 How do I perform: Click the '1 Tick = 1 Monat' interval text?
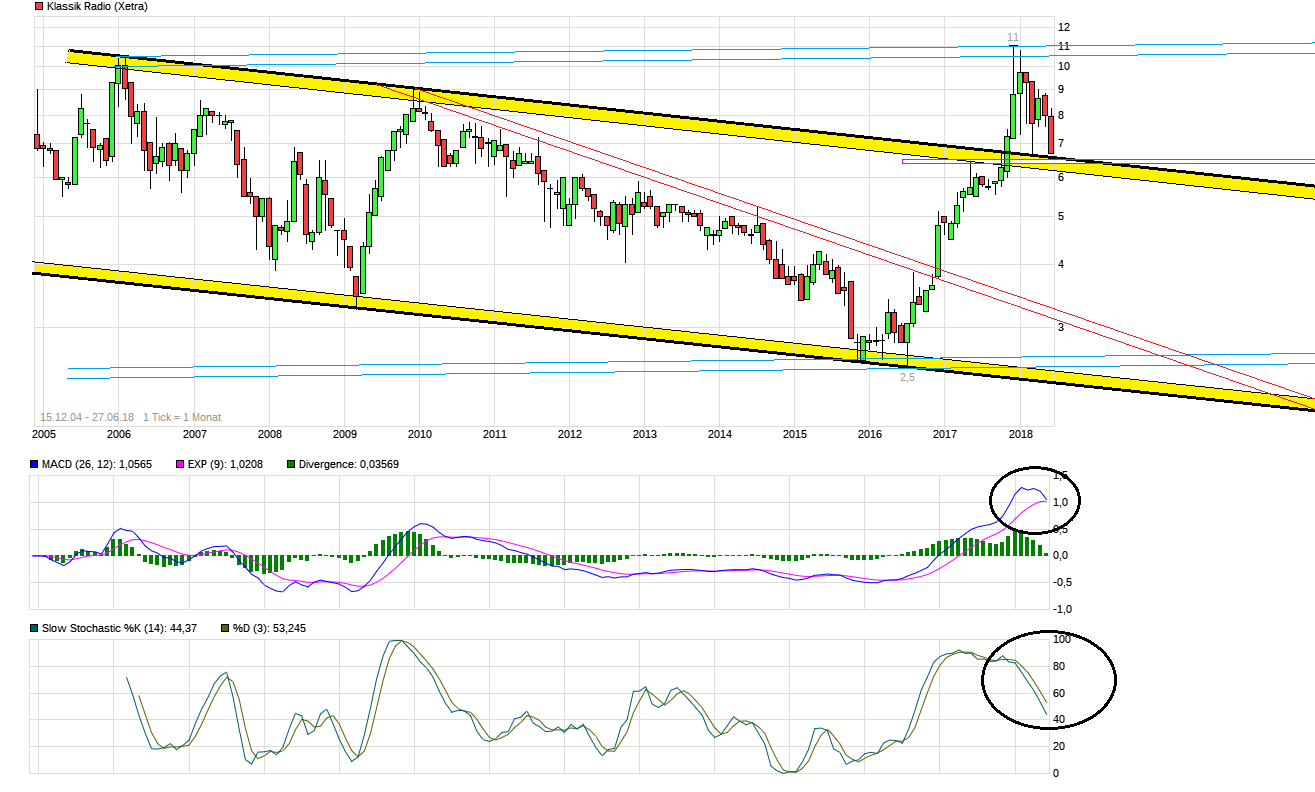tap(181, 417)
